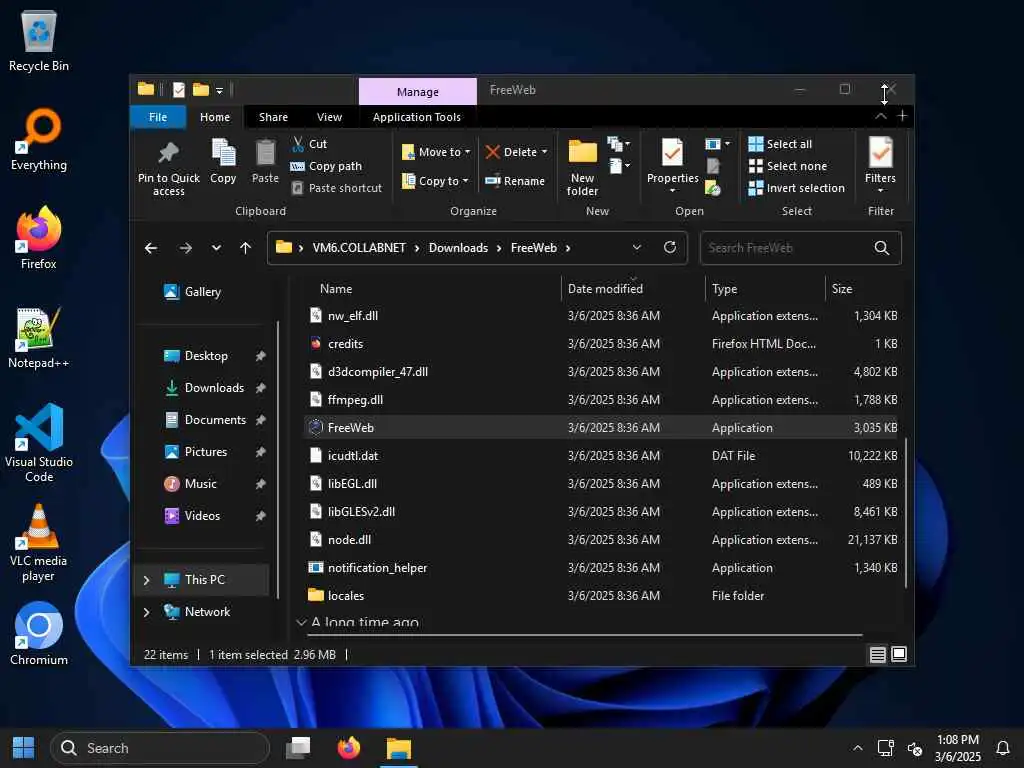Click the History icon in Open group
The width and height of the screenshot is (1024, 768).
tap(712, 189)
